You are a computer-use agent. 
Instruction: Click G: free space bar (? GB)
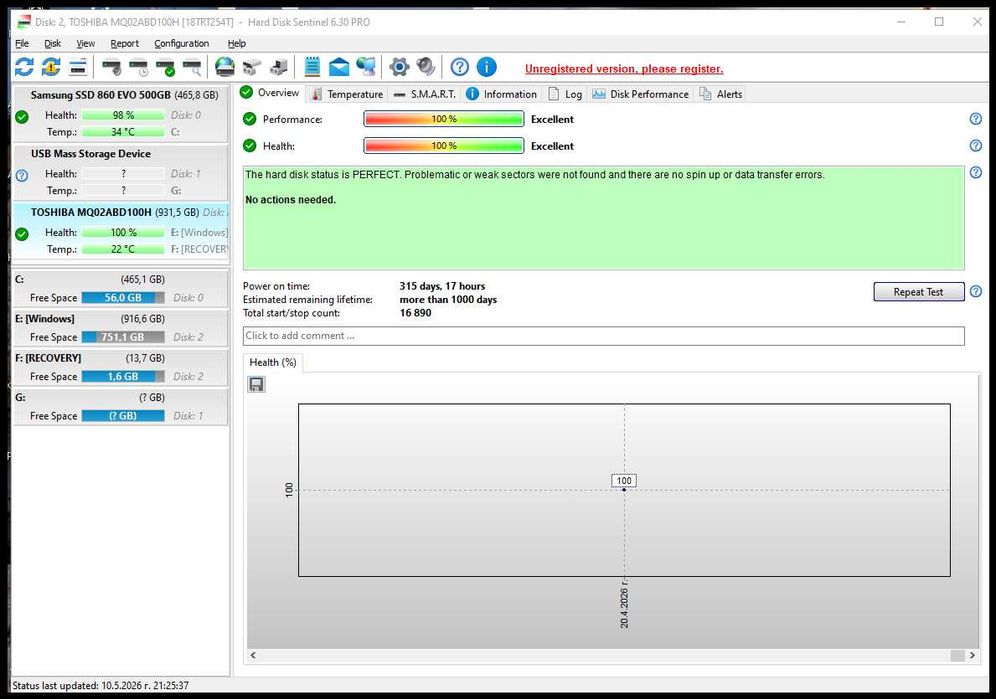(123, 416)
